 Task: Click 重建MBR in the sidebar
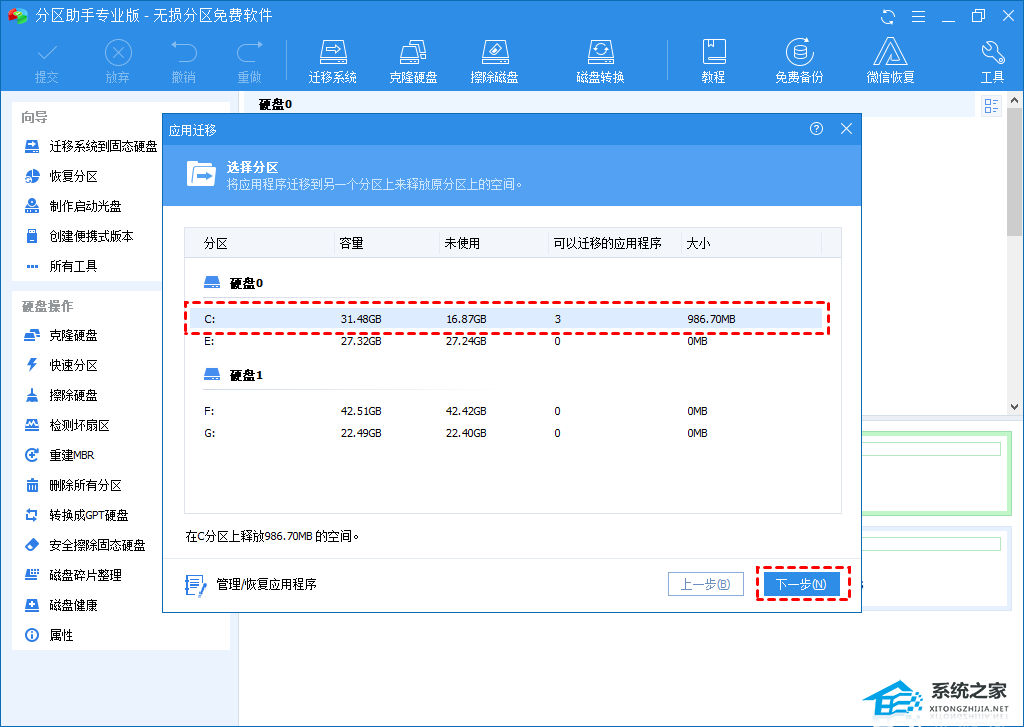[59, 455]
